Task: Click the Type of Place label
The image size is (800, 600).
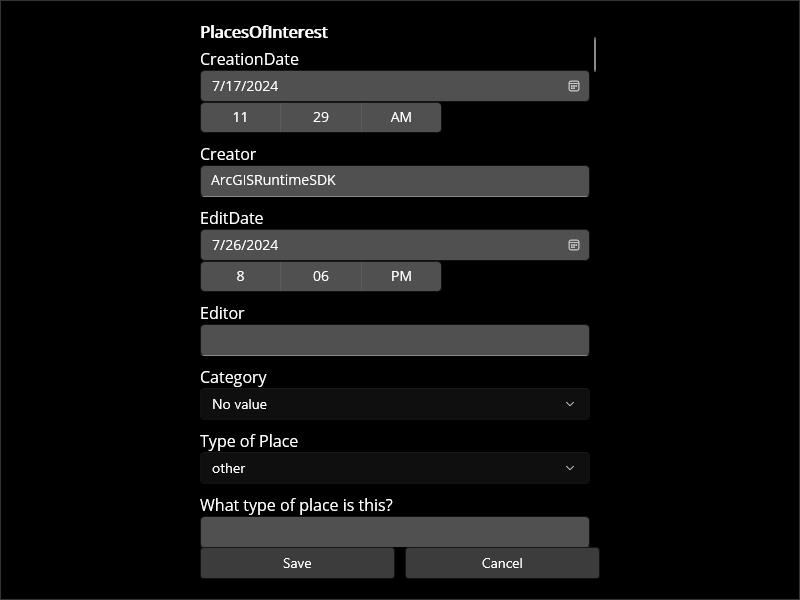Action: 249,441
